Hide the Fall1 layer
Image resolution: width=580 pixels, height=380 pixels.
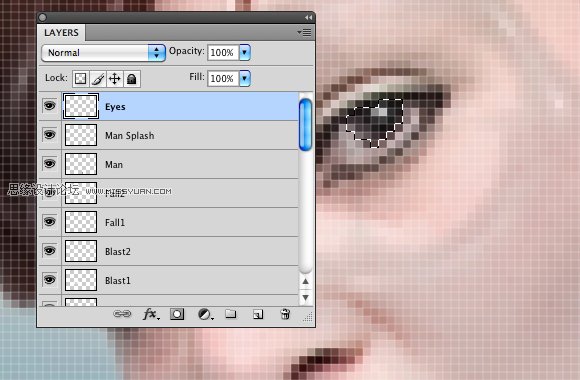click(50, 222)
